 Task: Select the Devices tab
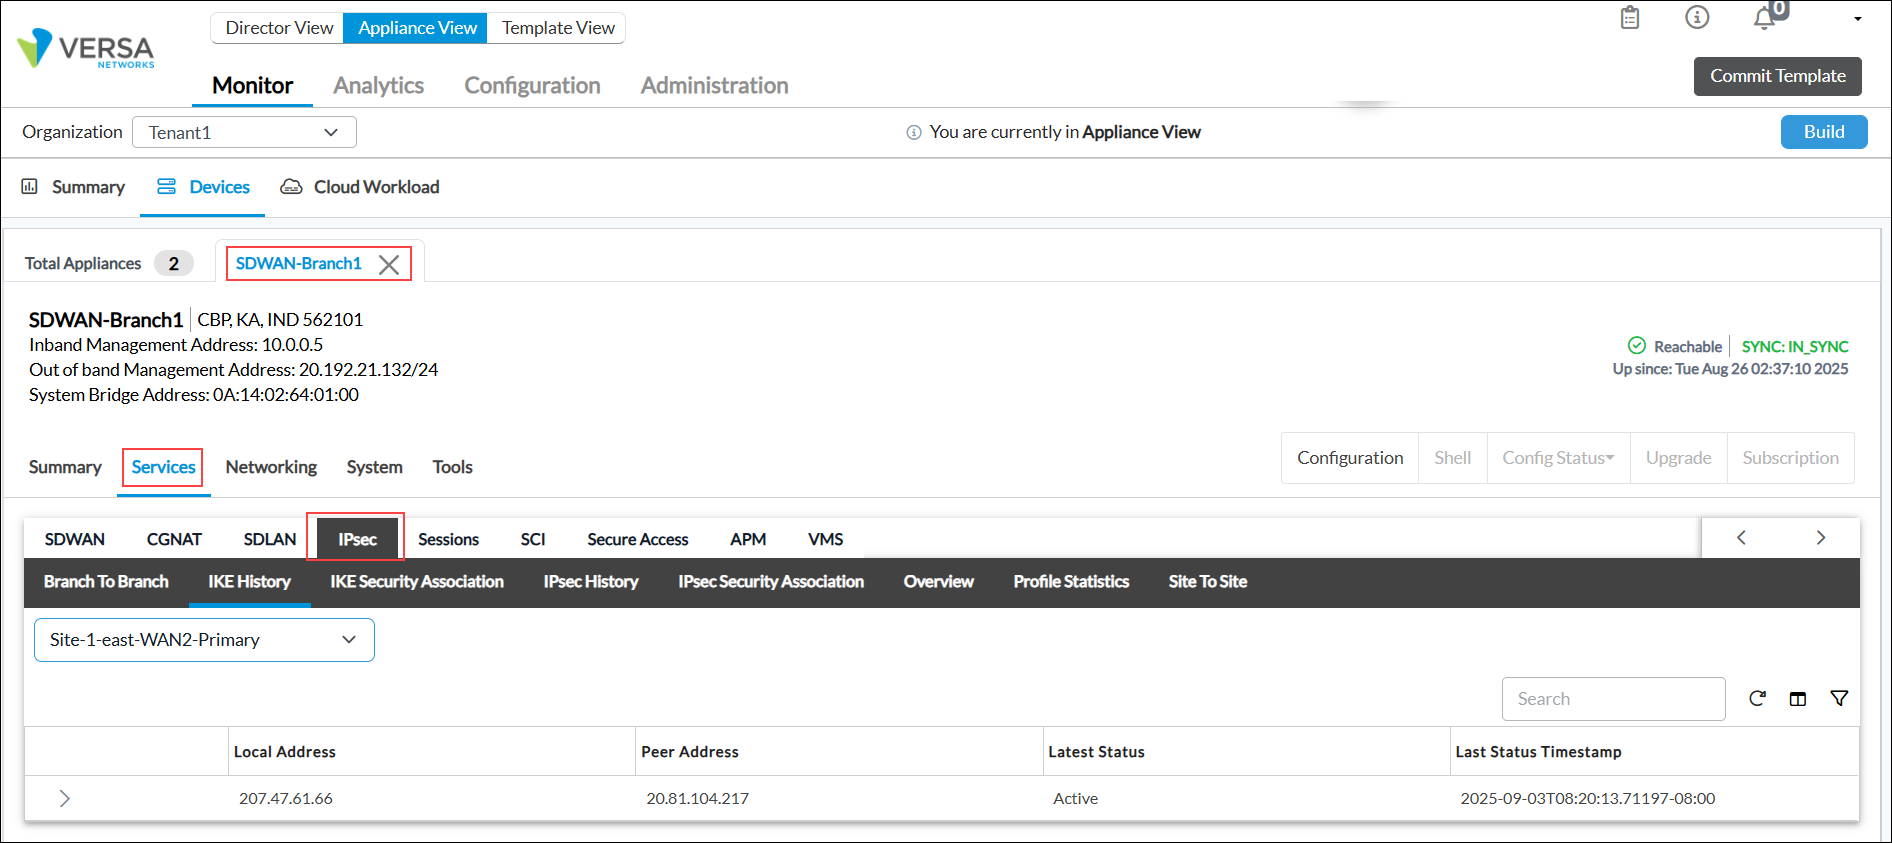pyautogui.click(x=203, y=187)
